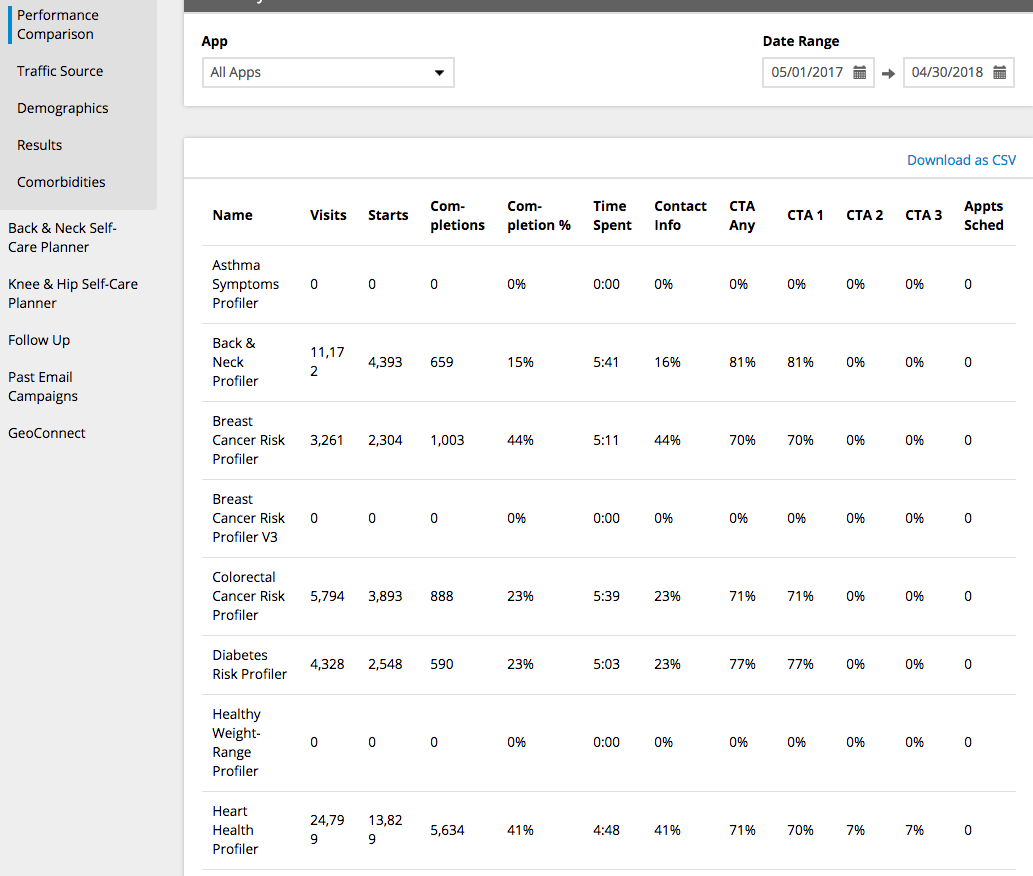
Task: Open the end date calendar icon
Action: 999,72
